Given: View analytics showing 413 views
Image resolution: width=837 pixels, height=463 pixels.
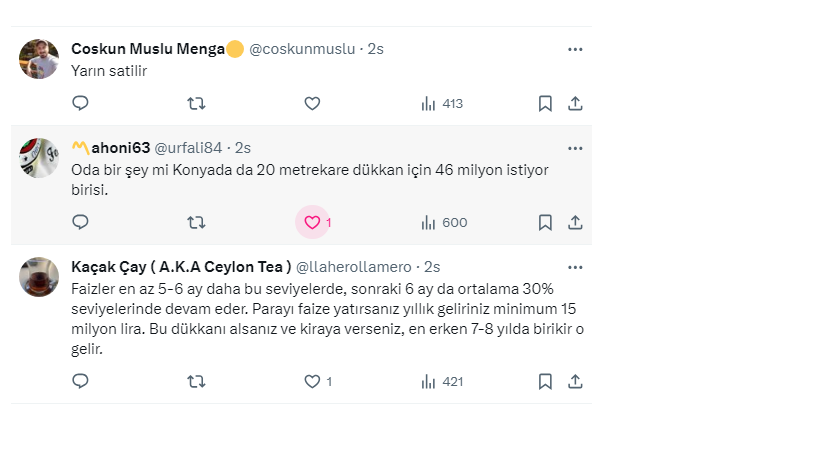Looking at the screenshot, I should (x=442, y=103).
